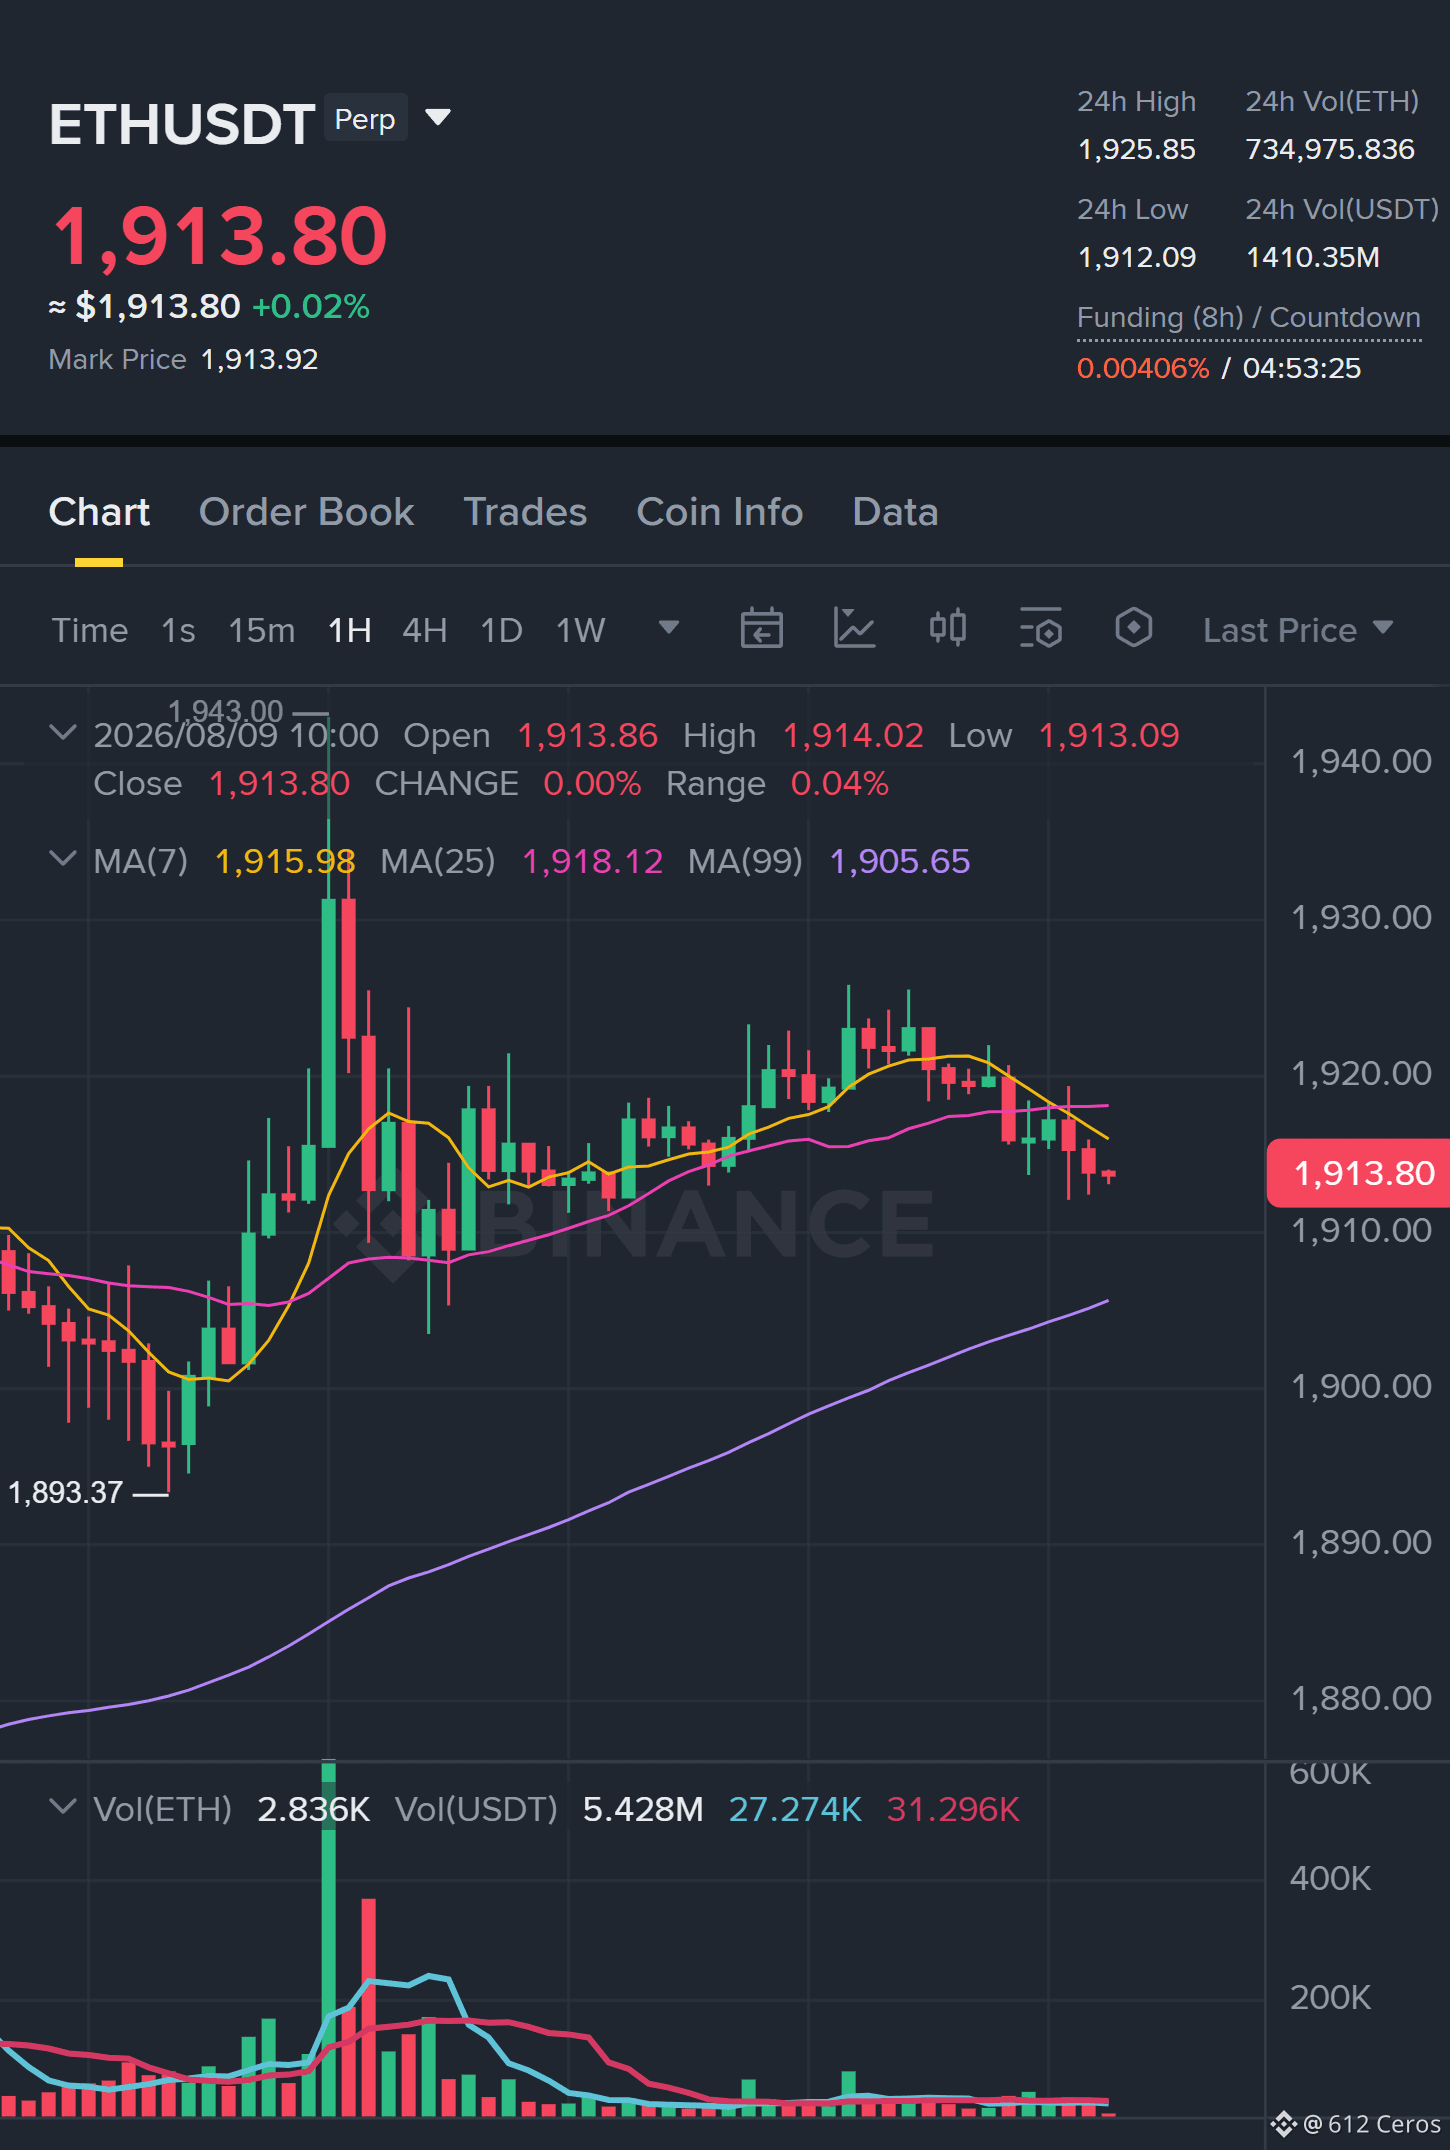Viewport: 1450px width, 2150px height.
Task: Switch to the Order Book tab
Action: tap(306, 512)
